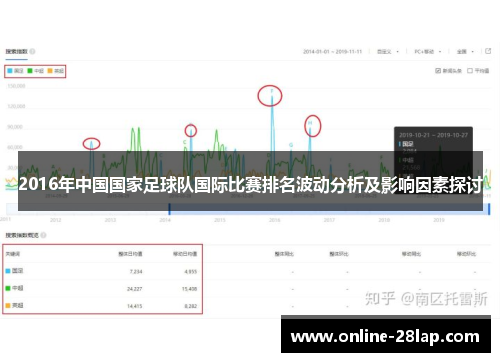500x362 pixels.
Task: Click 2013 on the range timeline
Action: coord(110,220)
